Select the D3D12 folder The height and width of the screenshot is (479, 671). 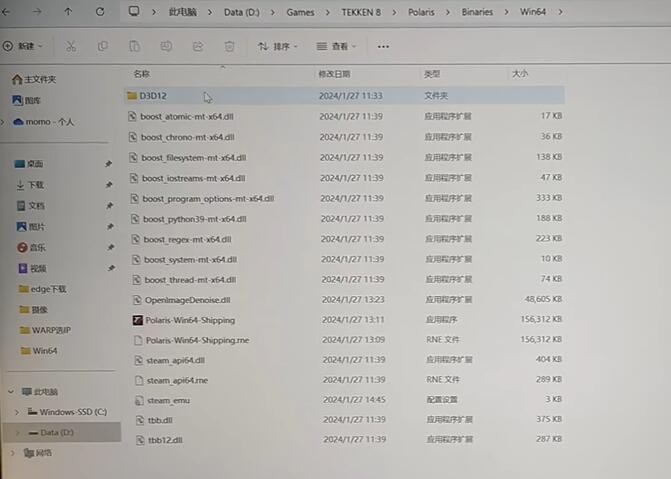(x=344, y=95)
